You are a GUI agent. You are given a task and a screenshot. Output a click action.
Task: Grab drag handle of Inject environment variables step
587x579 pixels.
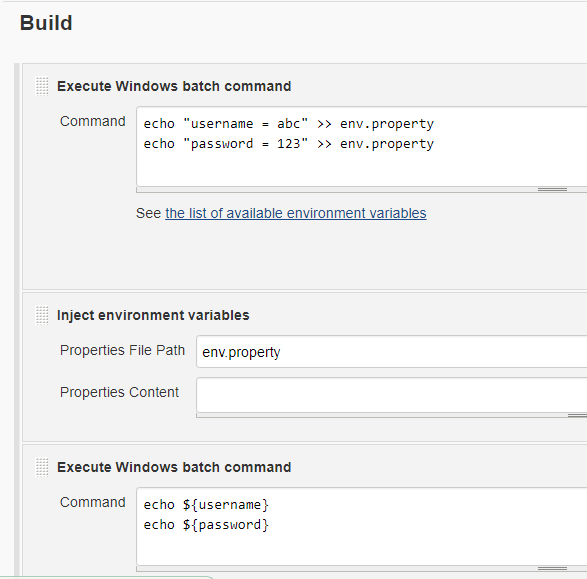click(42, 316)
